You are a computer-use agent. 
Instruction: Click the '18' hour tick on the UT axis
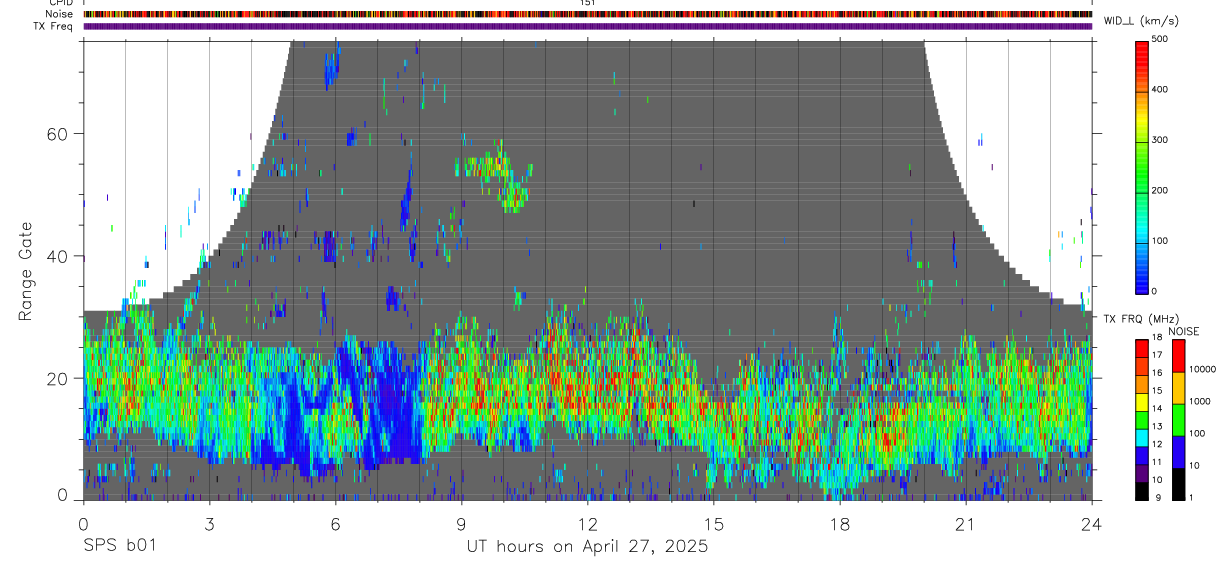[x=840, y=524]
